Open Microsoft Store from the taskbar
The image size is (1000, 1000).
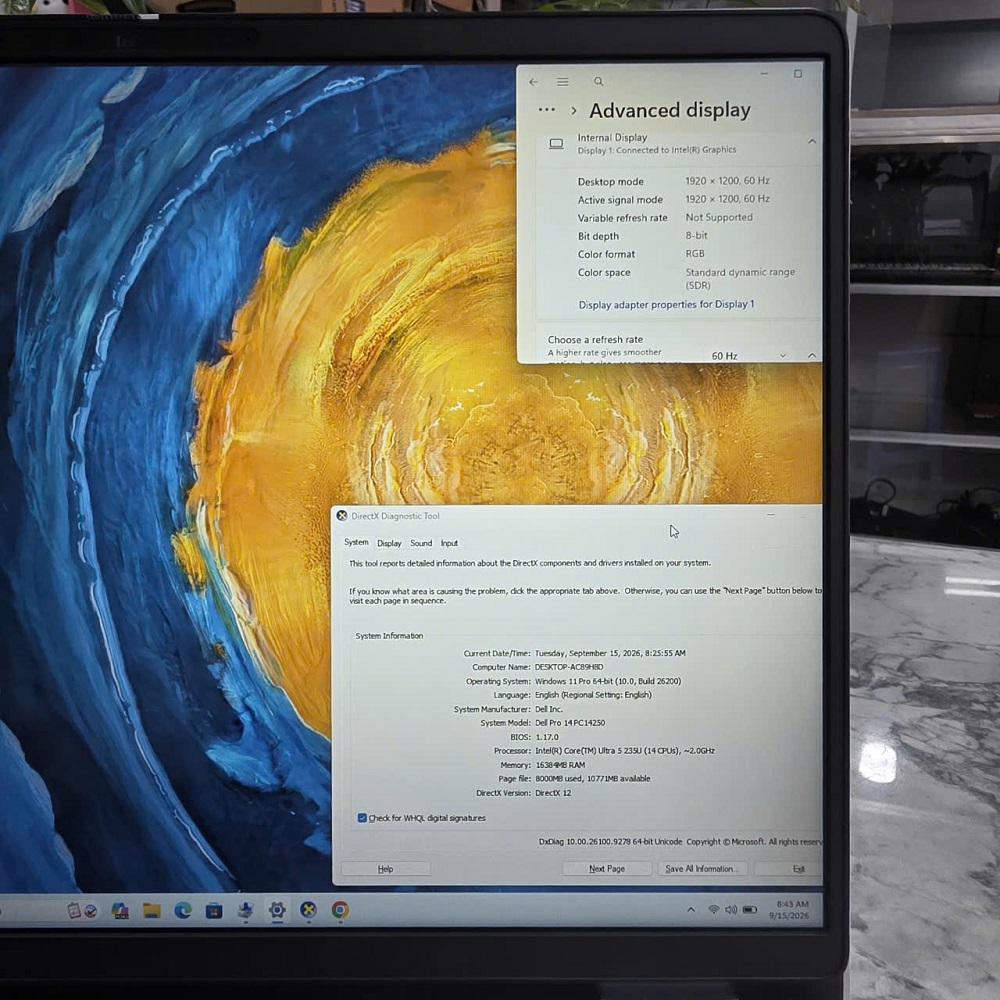(x=214, y=911)
